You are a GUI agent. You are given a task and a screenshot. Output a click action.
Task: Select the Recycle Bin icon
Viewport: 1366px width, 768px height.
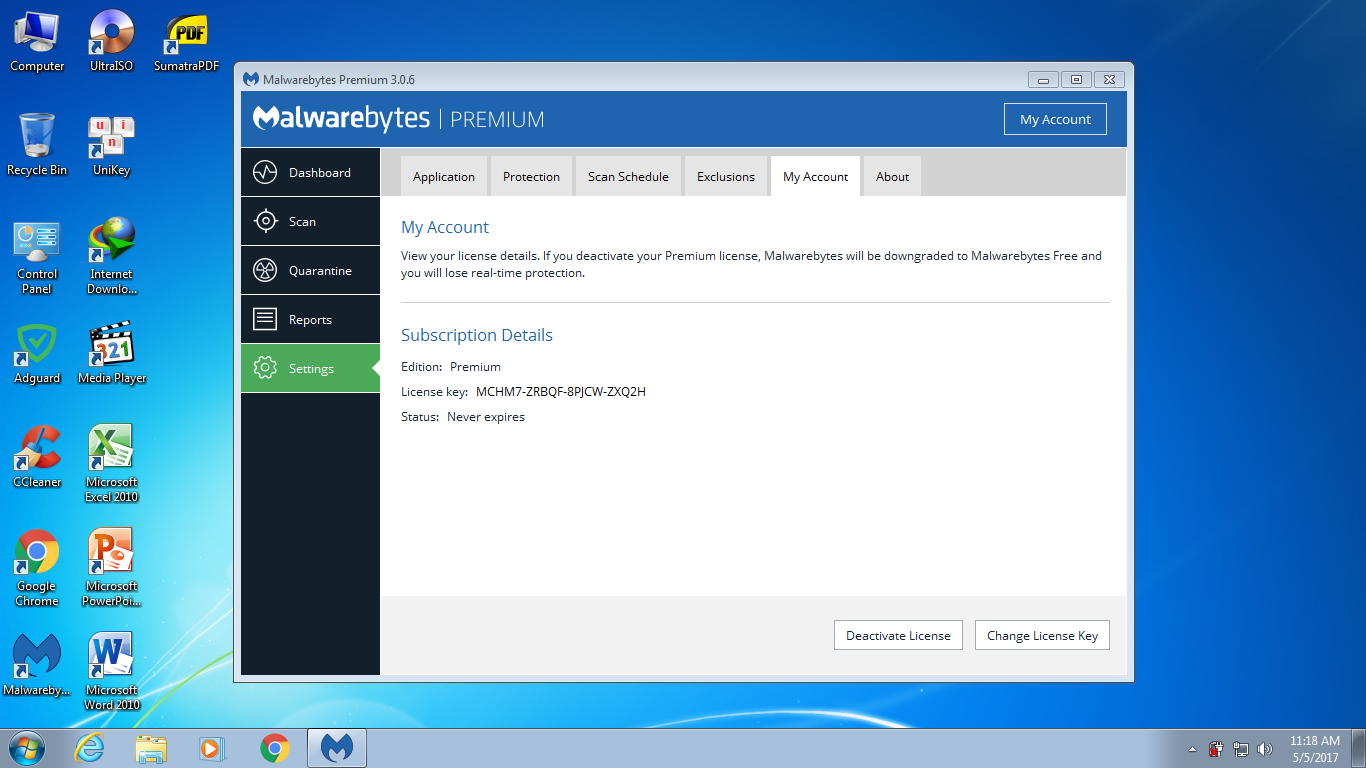pos(37,145)
